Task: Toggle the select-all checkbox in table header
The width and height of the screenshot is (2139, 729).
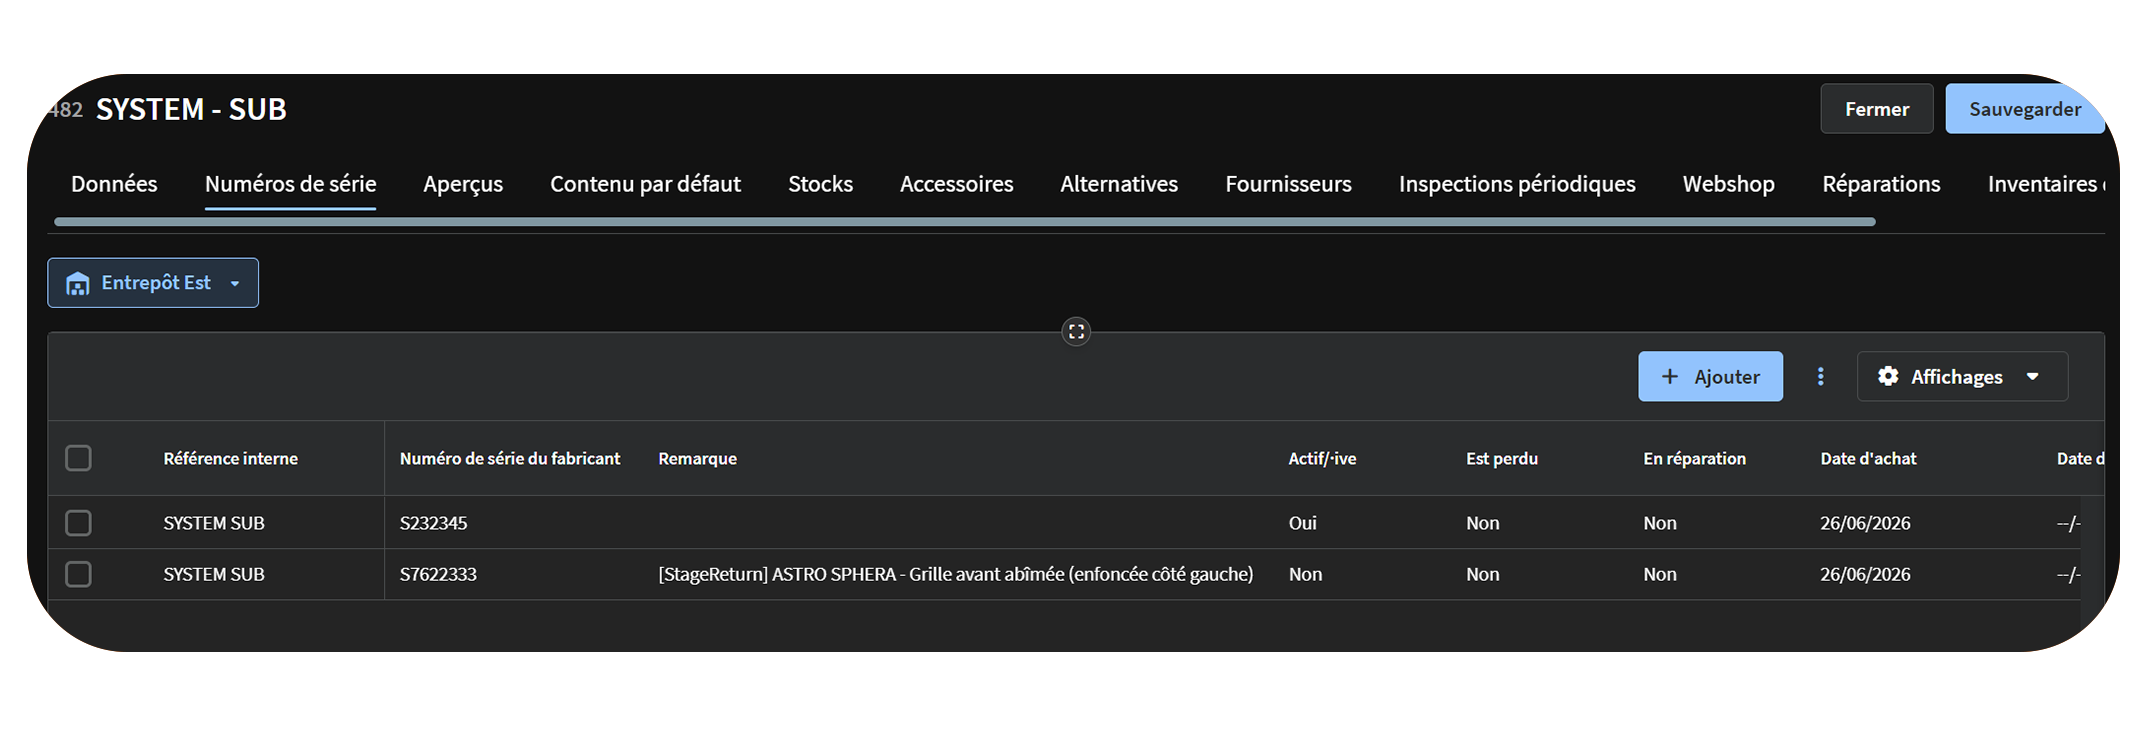Action: pyautogui.click(x=78, y=458)
